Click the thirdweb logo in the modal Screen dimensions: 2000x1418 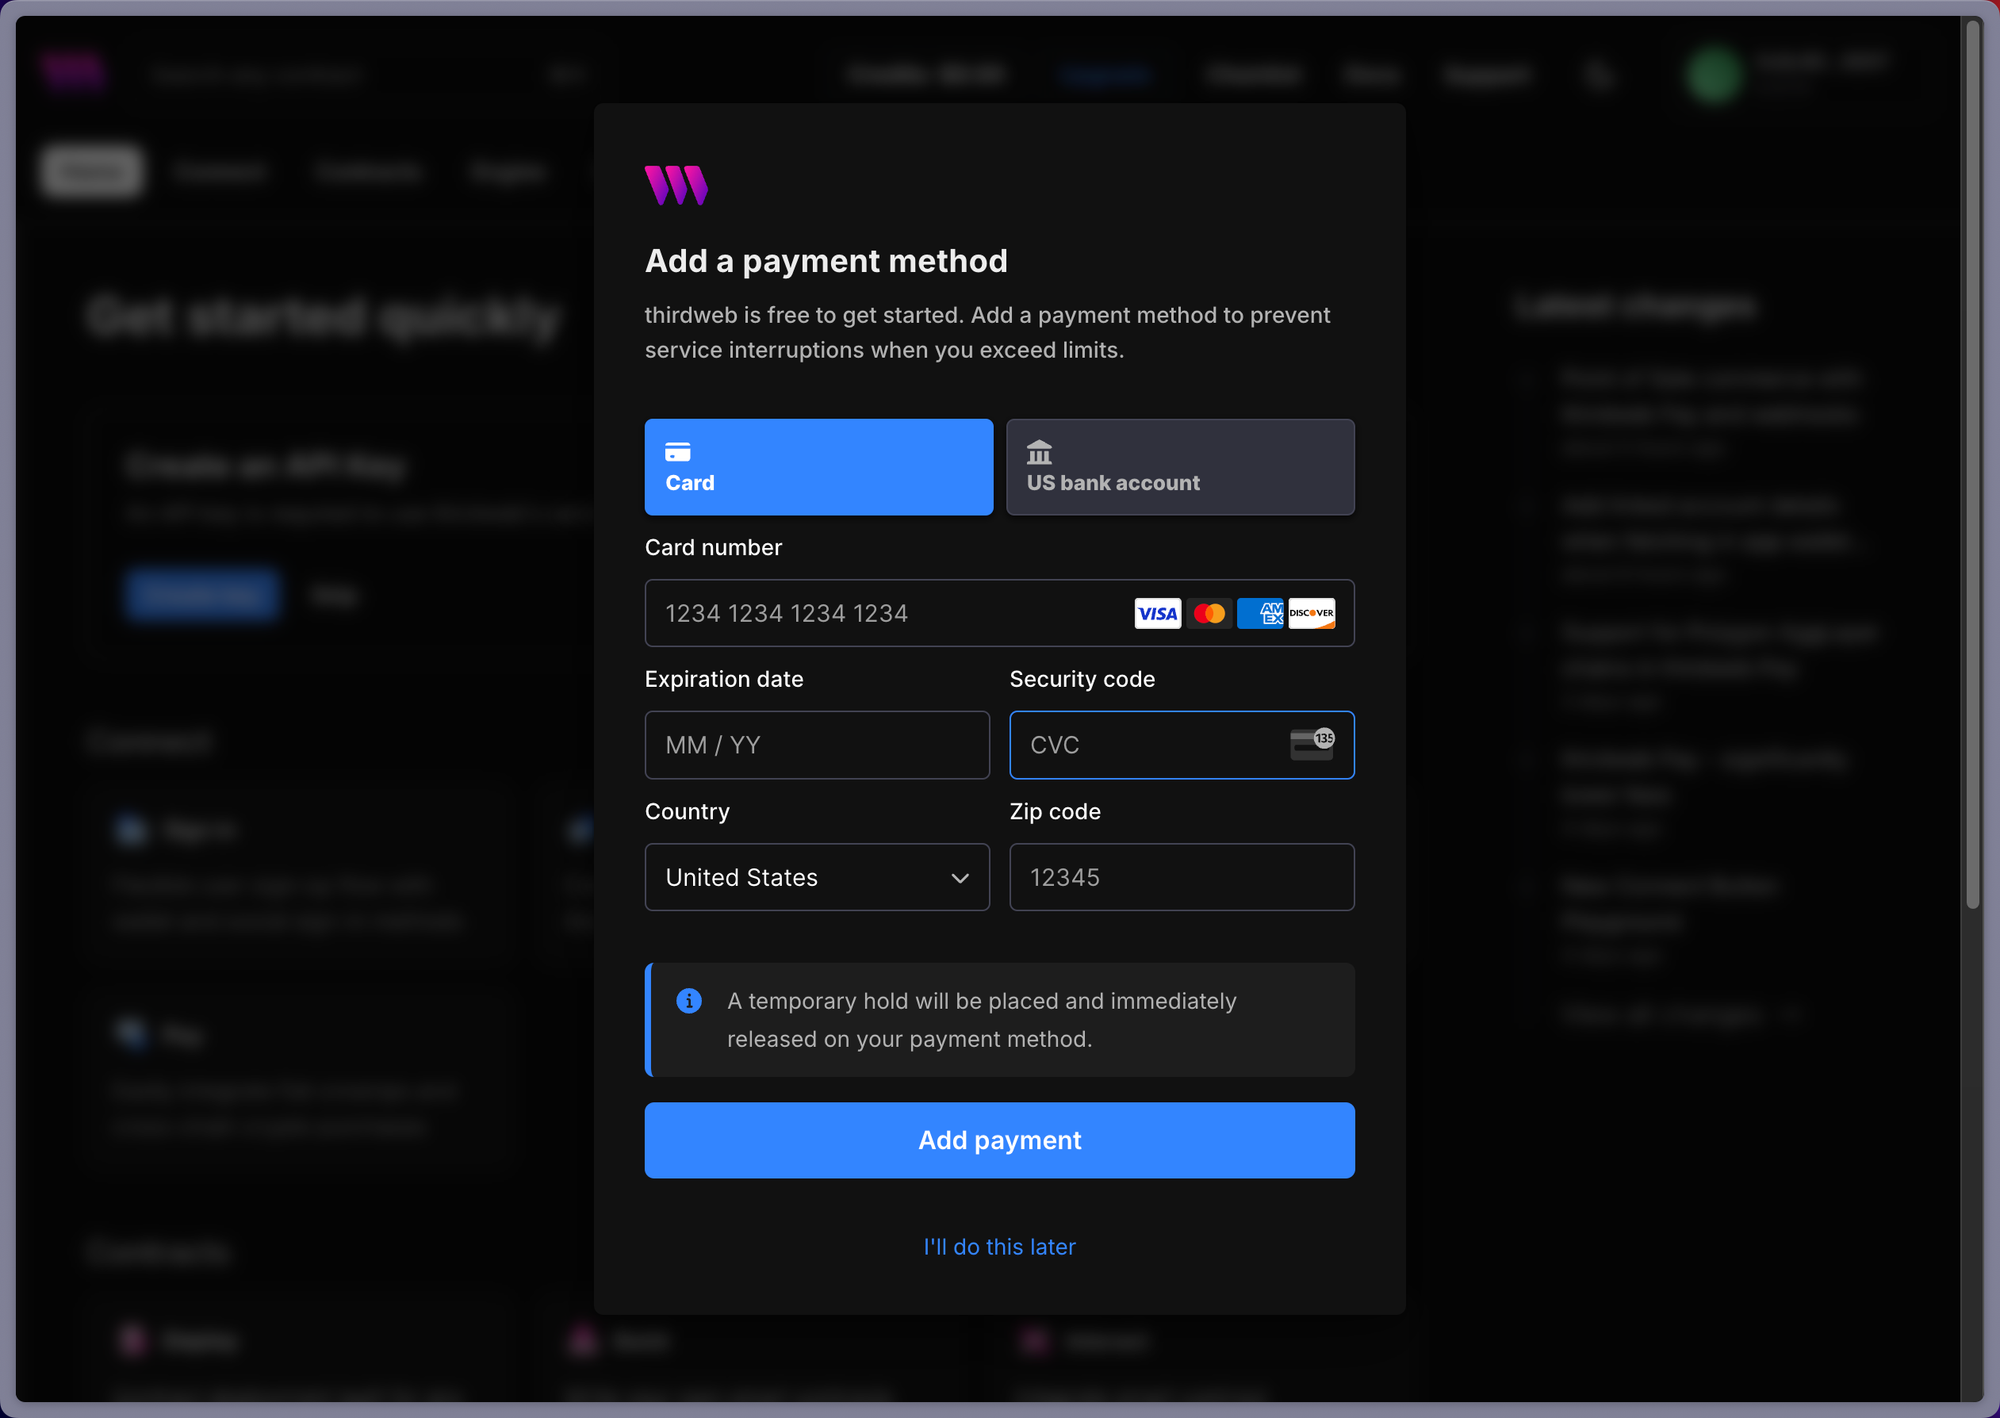(676, 185)
